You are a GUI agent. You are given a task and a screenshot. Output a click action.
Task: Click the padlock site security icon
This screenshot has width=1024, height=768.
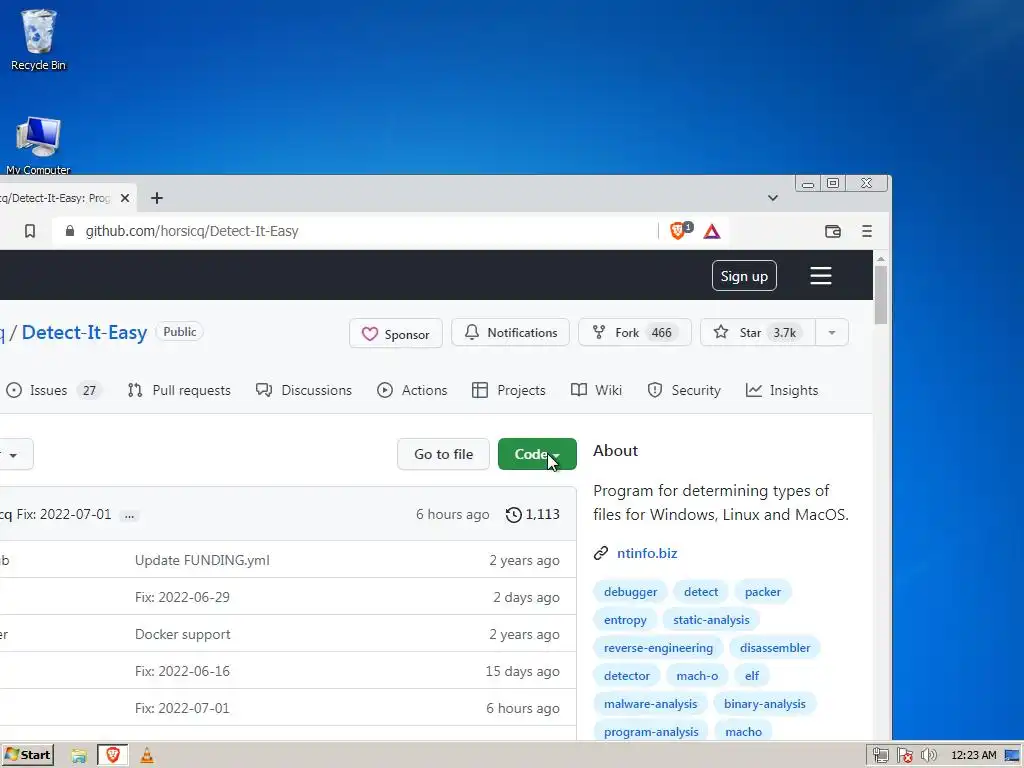pos(70,231)
